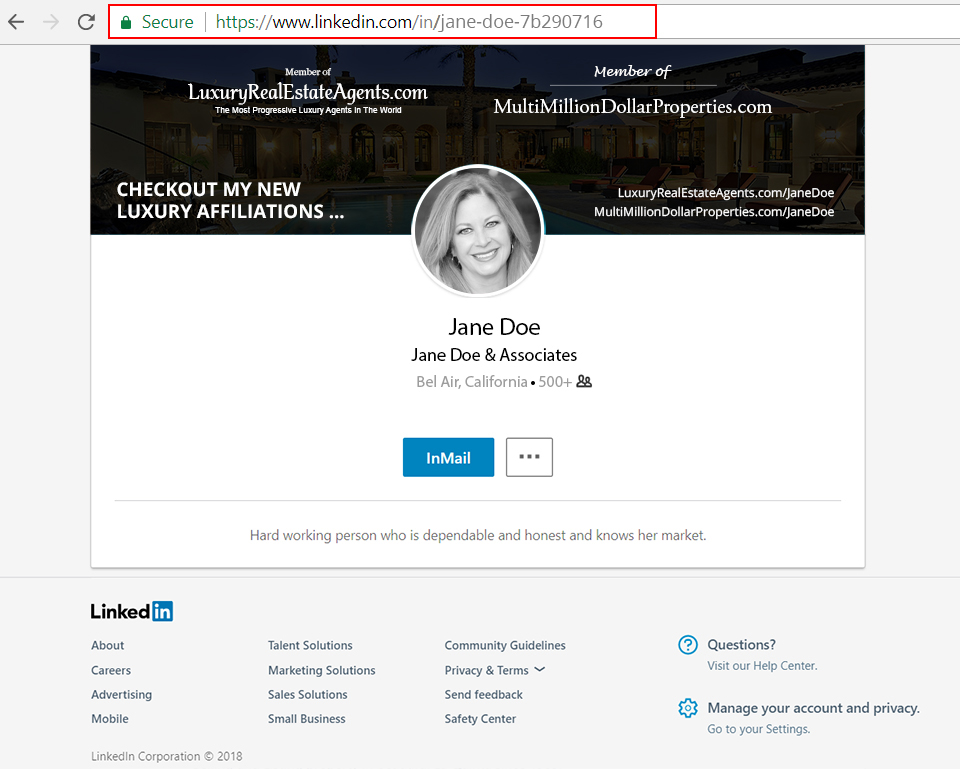This screenshot has height=769, width=960.
Task: Send an InMail to Jane Doe
Action: pos(448,457)
